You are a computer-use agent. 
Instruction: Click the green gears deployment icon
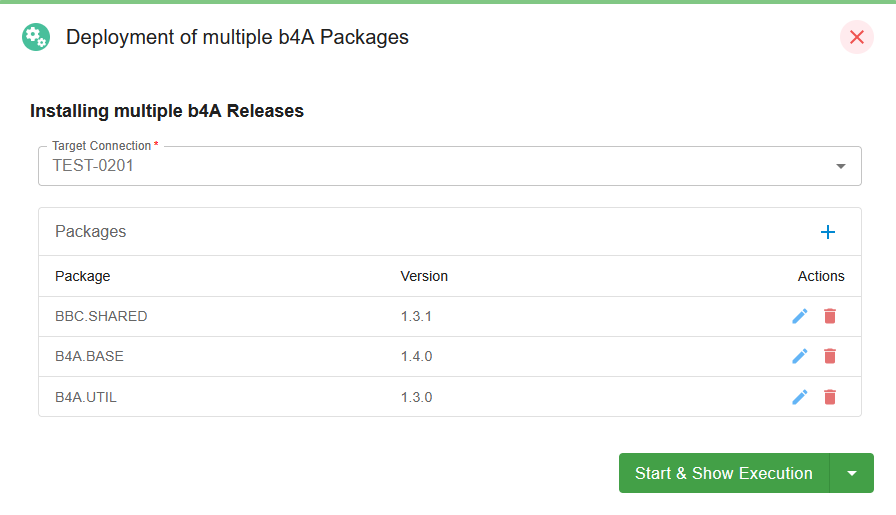coord(36,37)
